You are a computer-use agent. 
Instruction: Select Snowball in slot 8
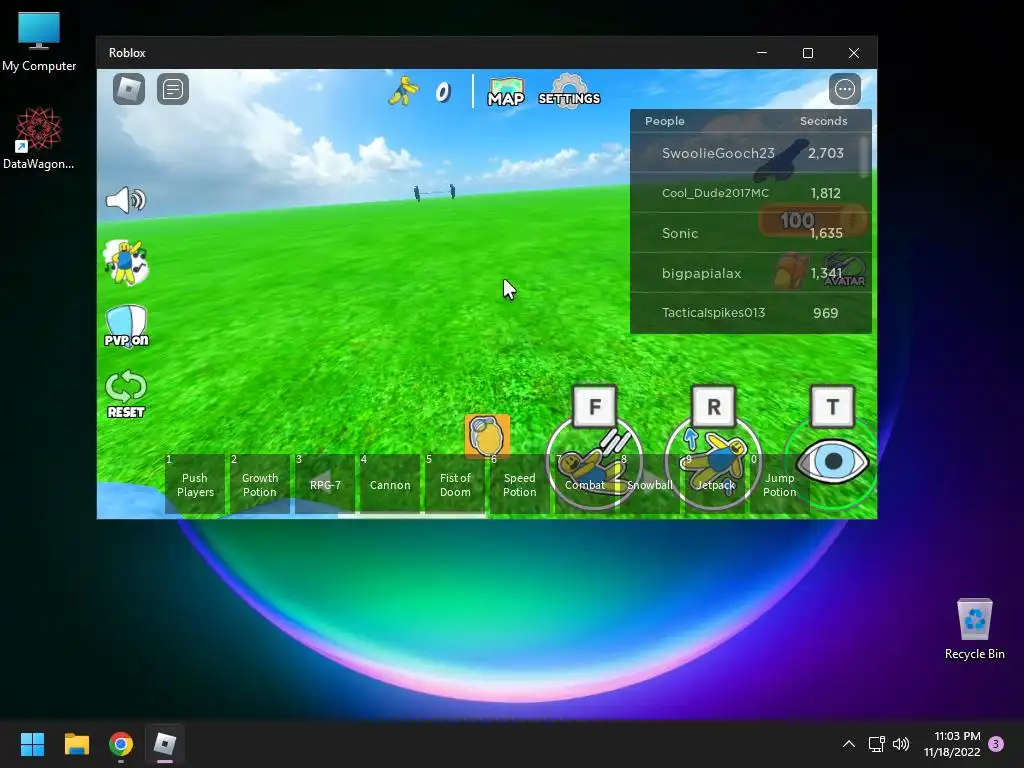(x=649, y=485)
